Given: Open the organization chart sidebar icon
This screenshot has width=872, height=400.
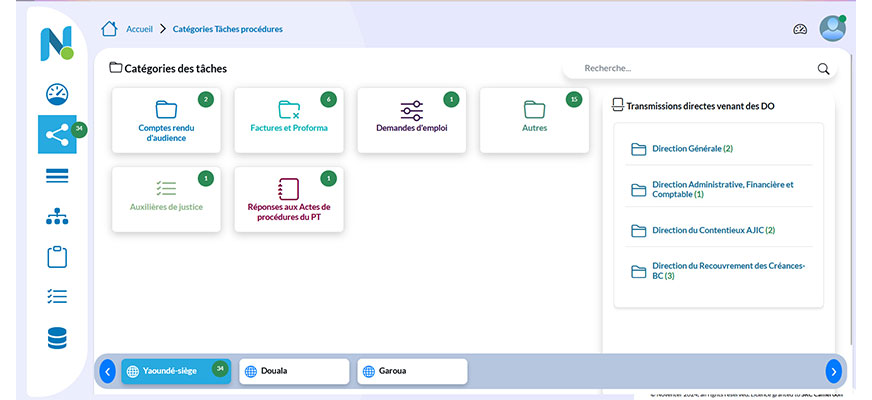Looking at the screenshot, I should [x=57, y=216].
